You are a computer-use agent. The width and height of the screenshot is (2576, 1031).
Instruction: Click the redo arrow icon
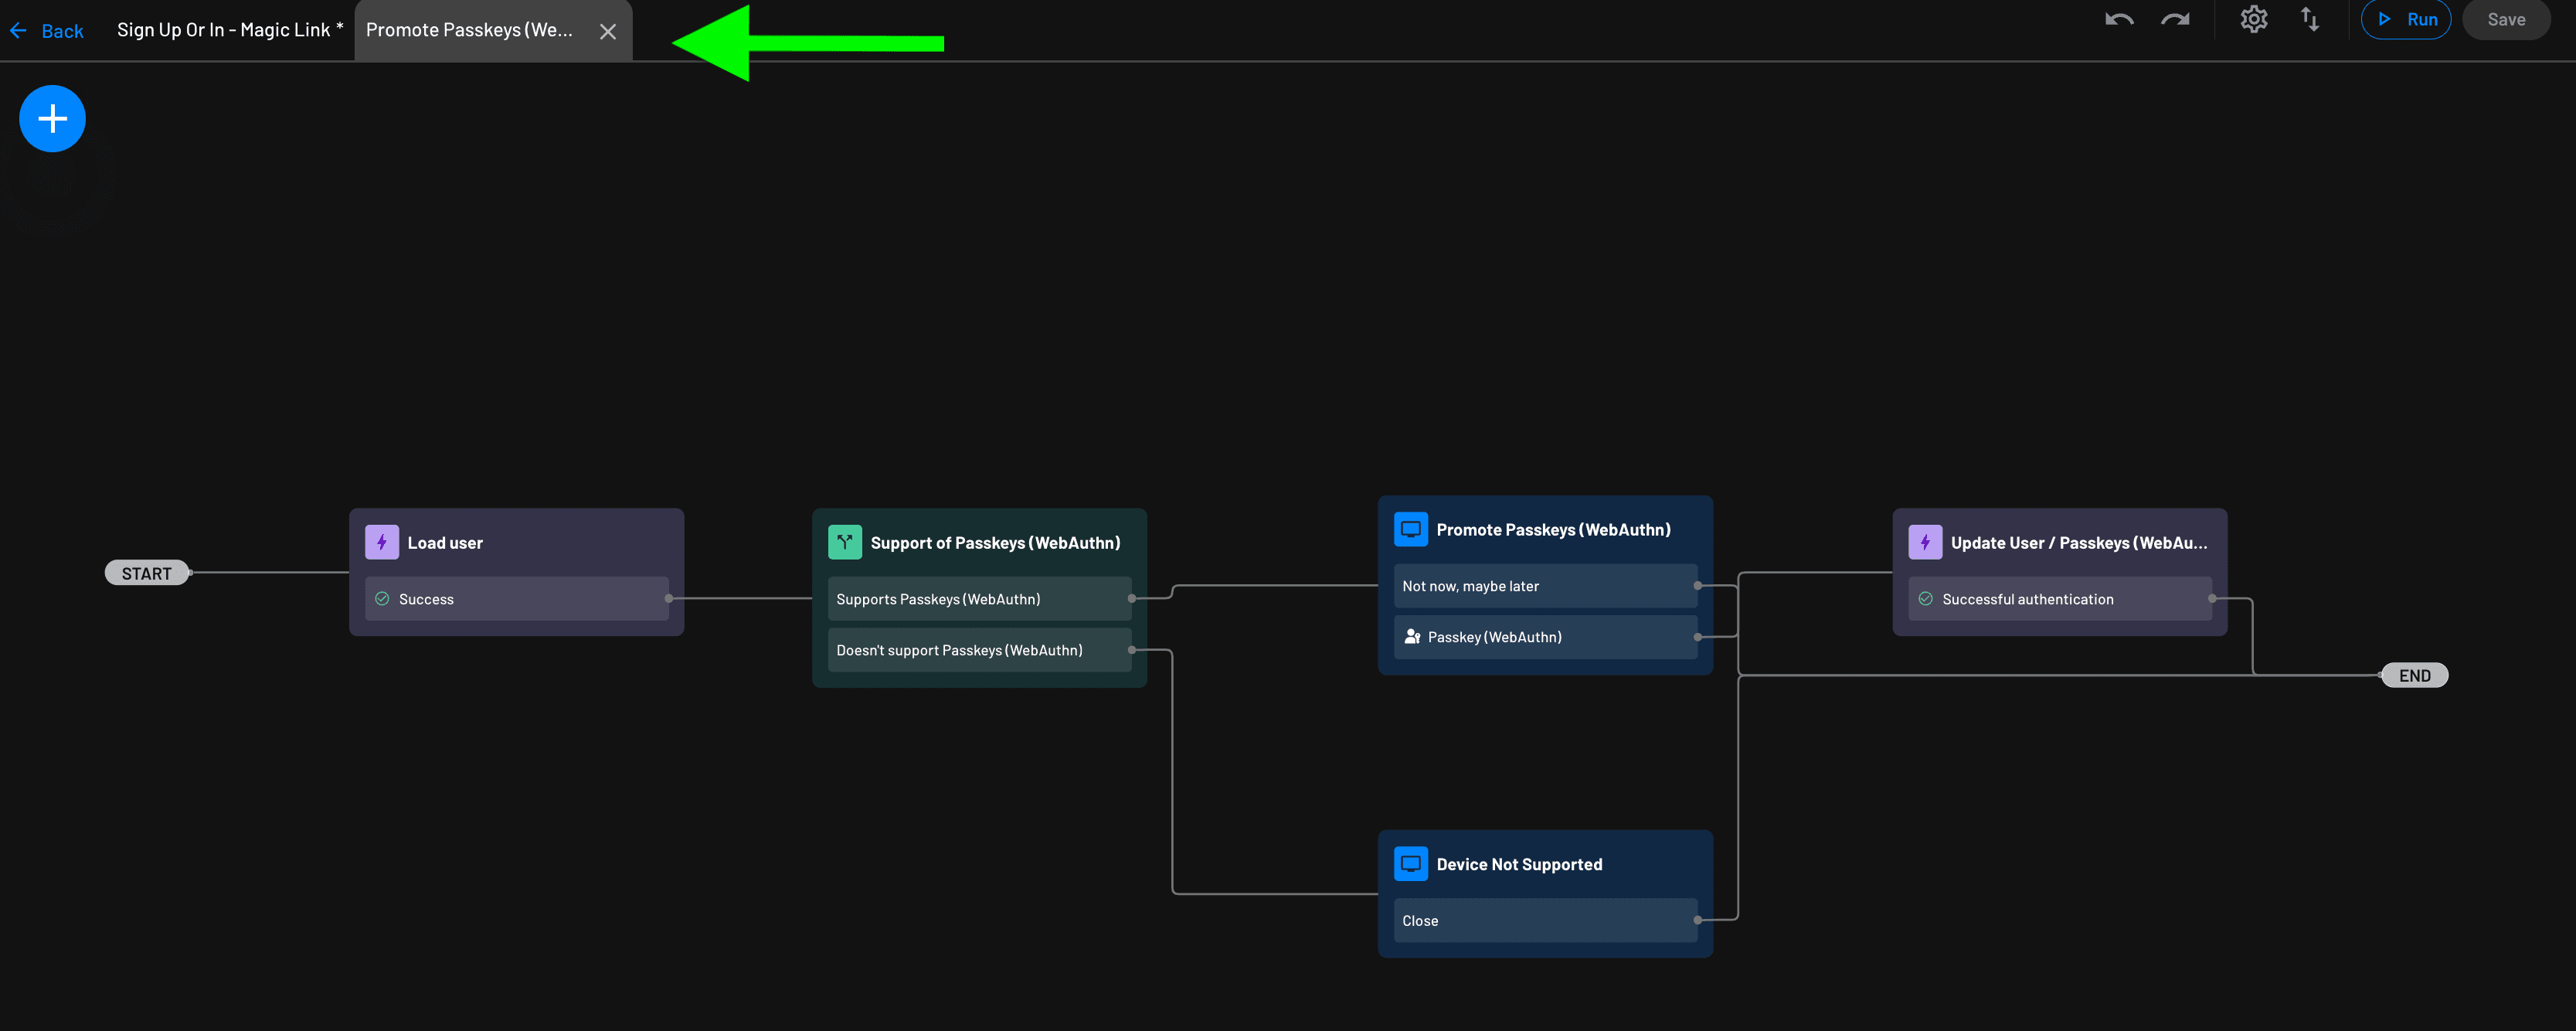[2174, 20]
